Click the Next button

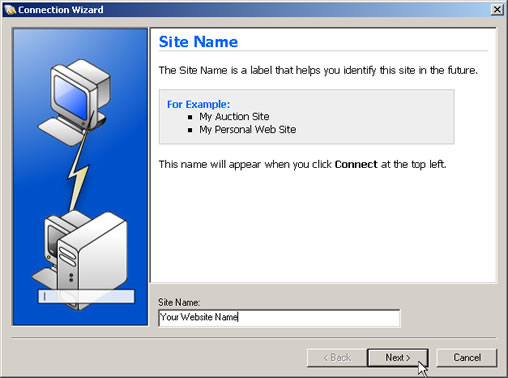[x=398, y=358]
